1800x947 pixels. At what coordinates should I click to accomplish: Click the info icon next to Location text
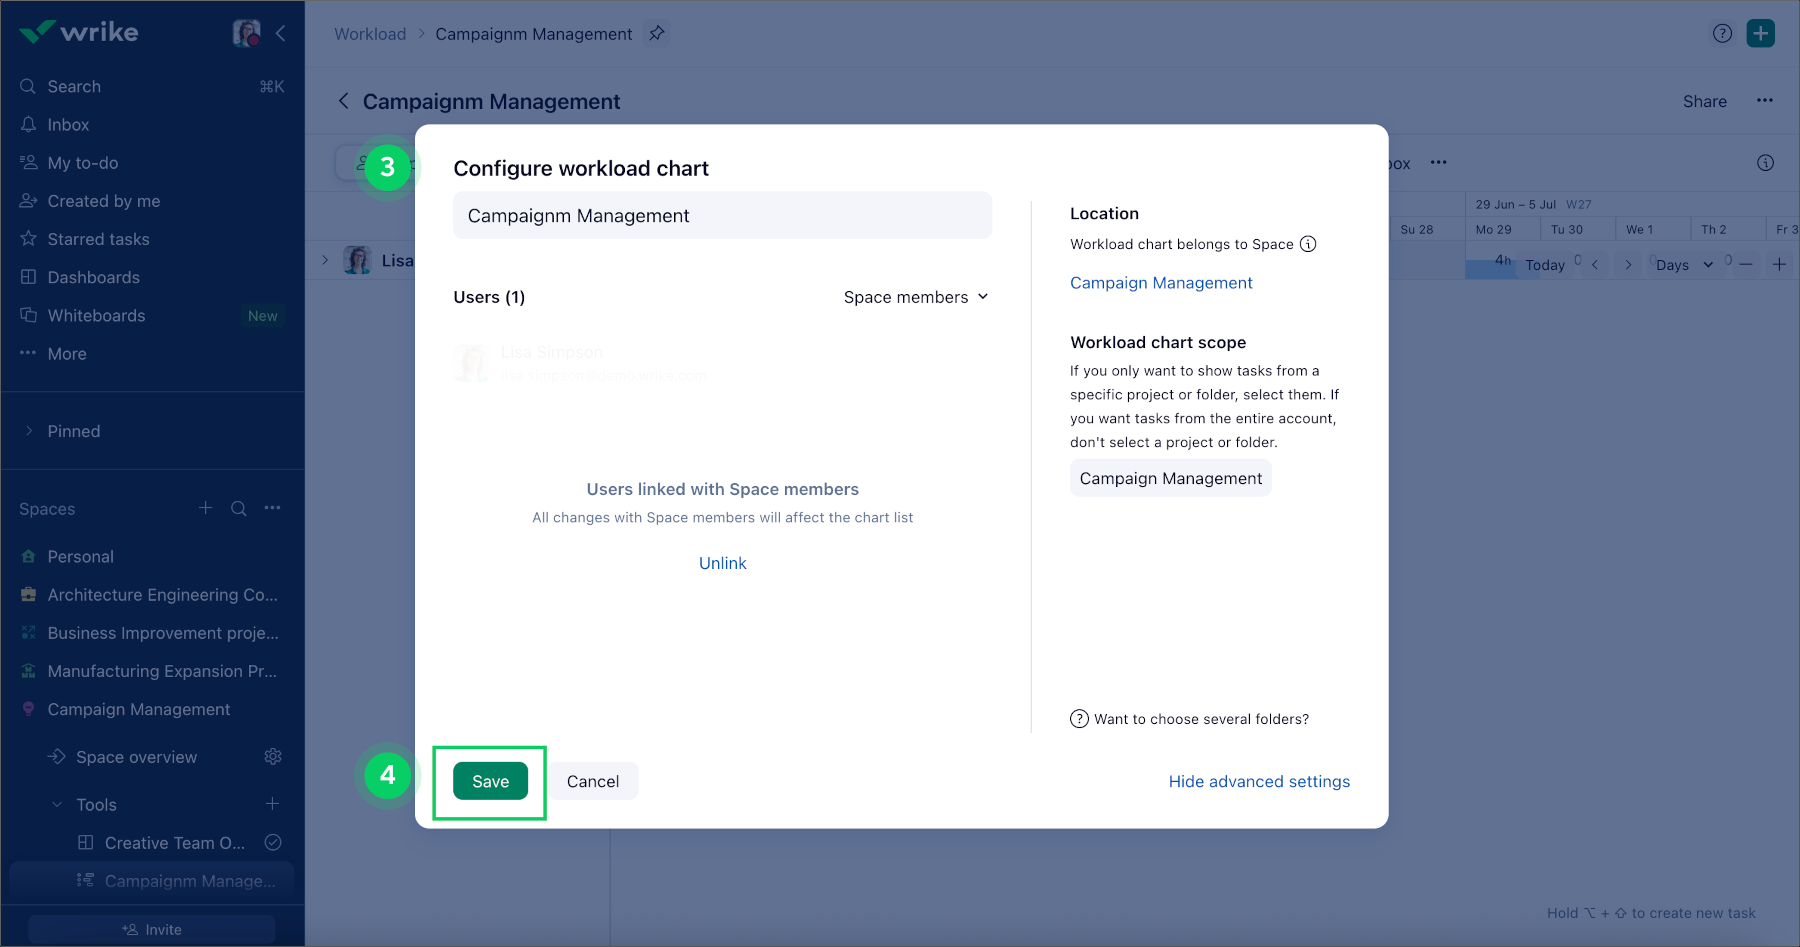(1308, 244)
